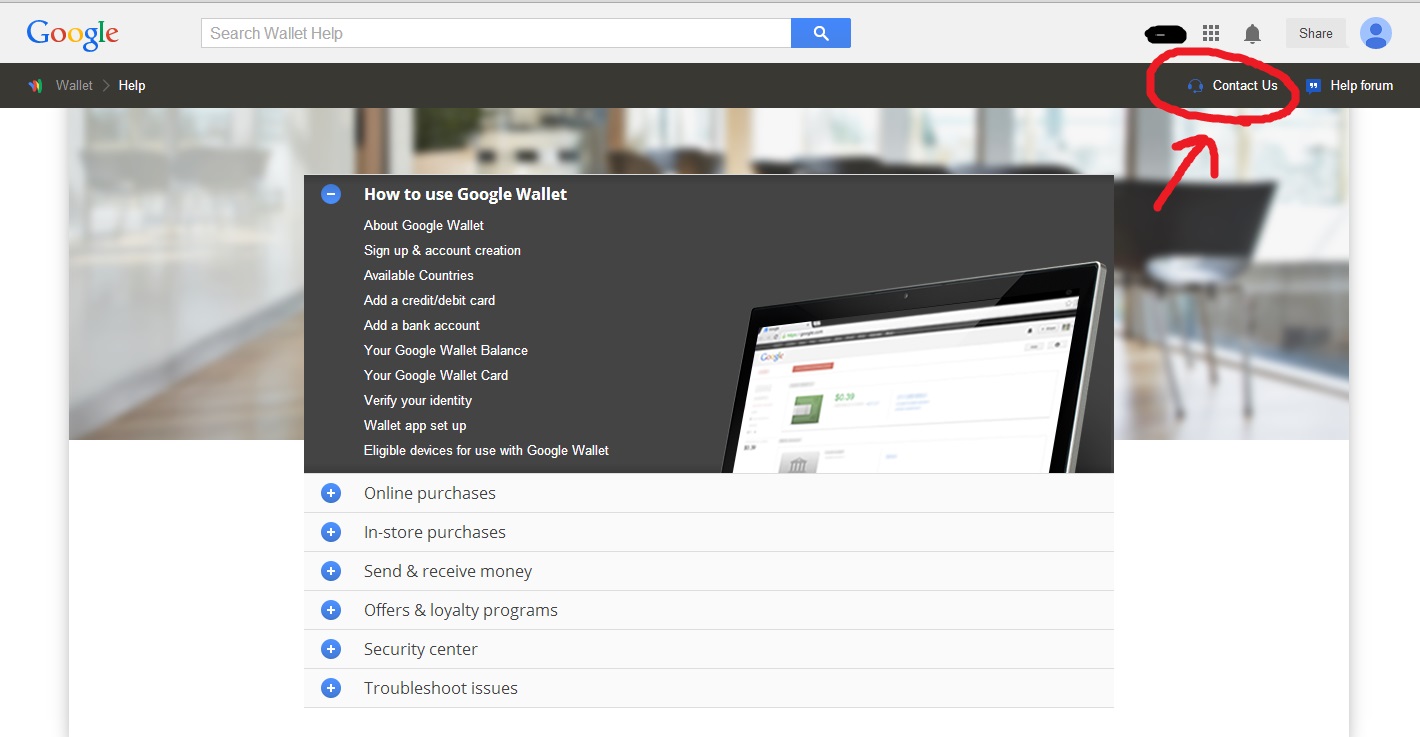Open Verify your identity article
Screen dimensions: 1420x737
pyautogui.click(x=418, y=400)
